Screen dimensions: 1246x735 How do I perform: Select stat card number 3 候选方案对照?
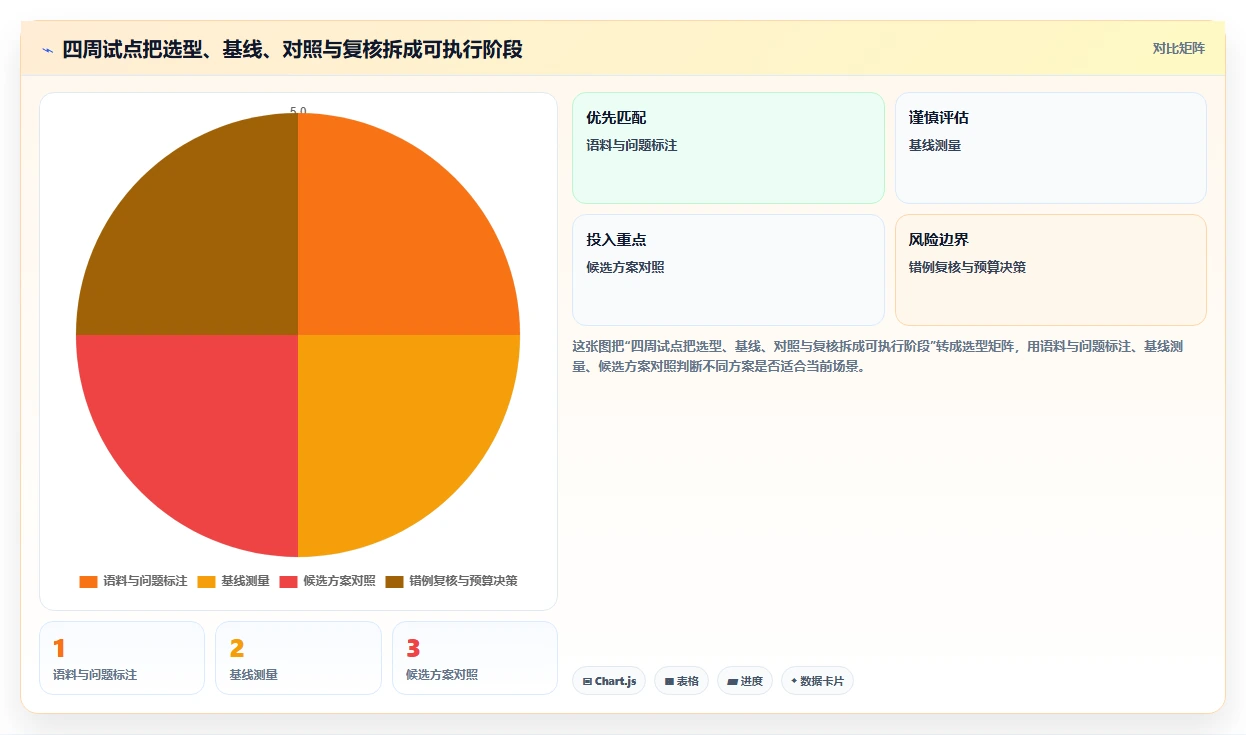pyautogui.click(x=475, y=658)
